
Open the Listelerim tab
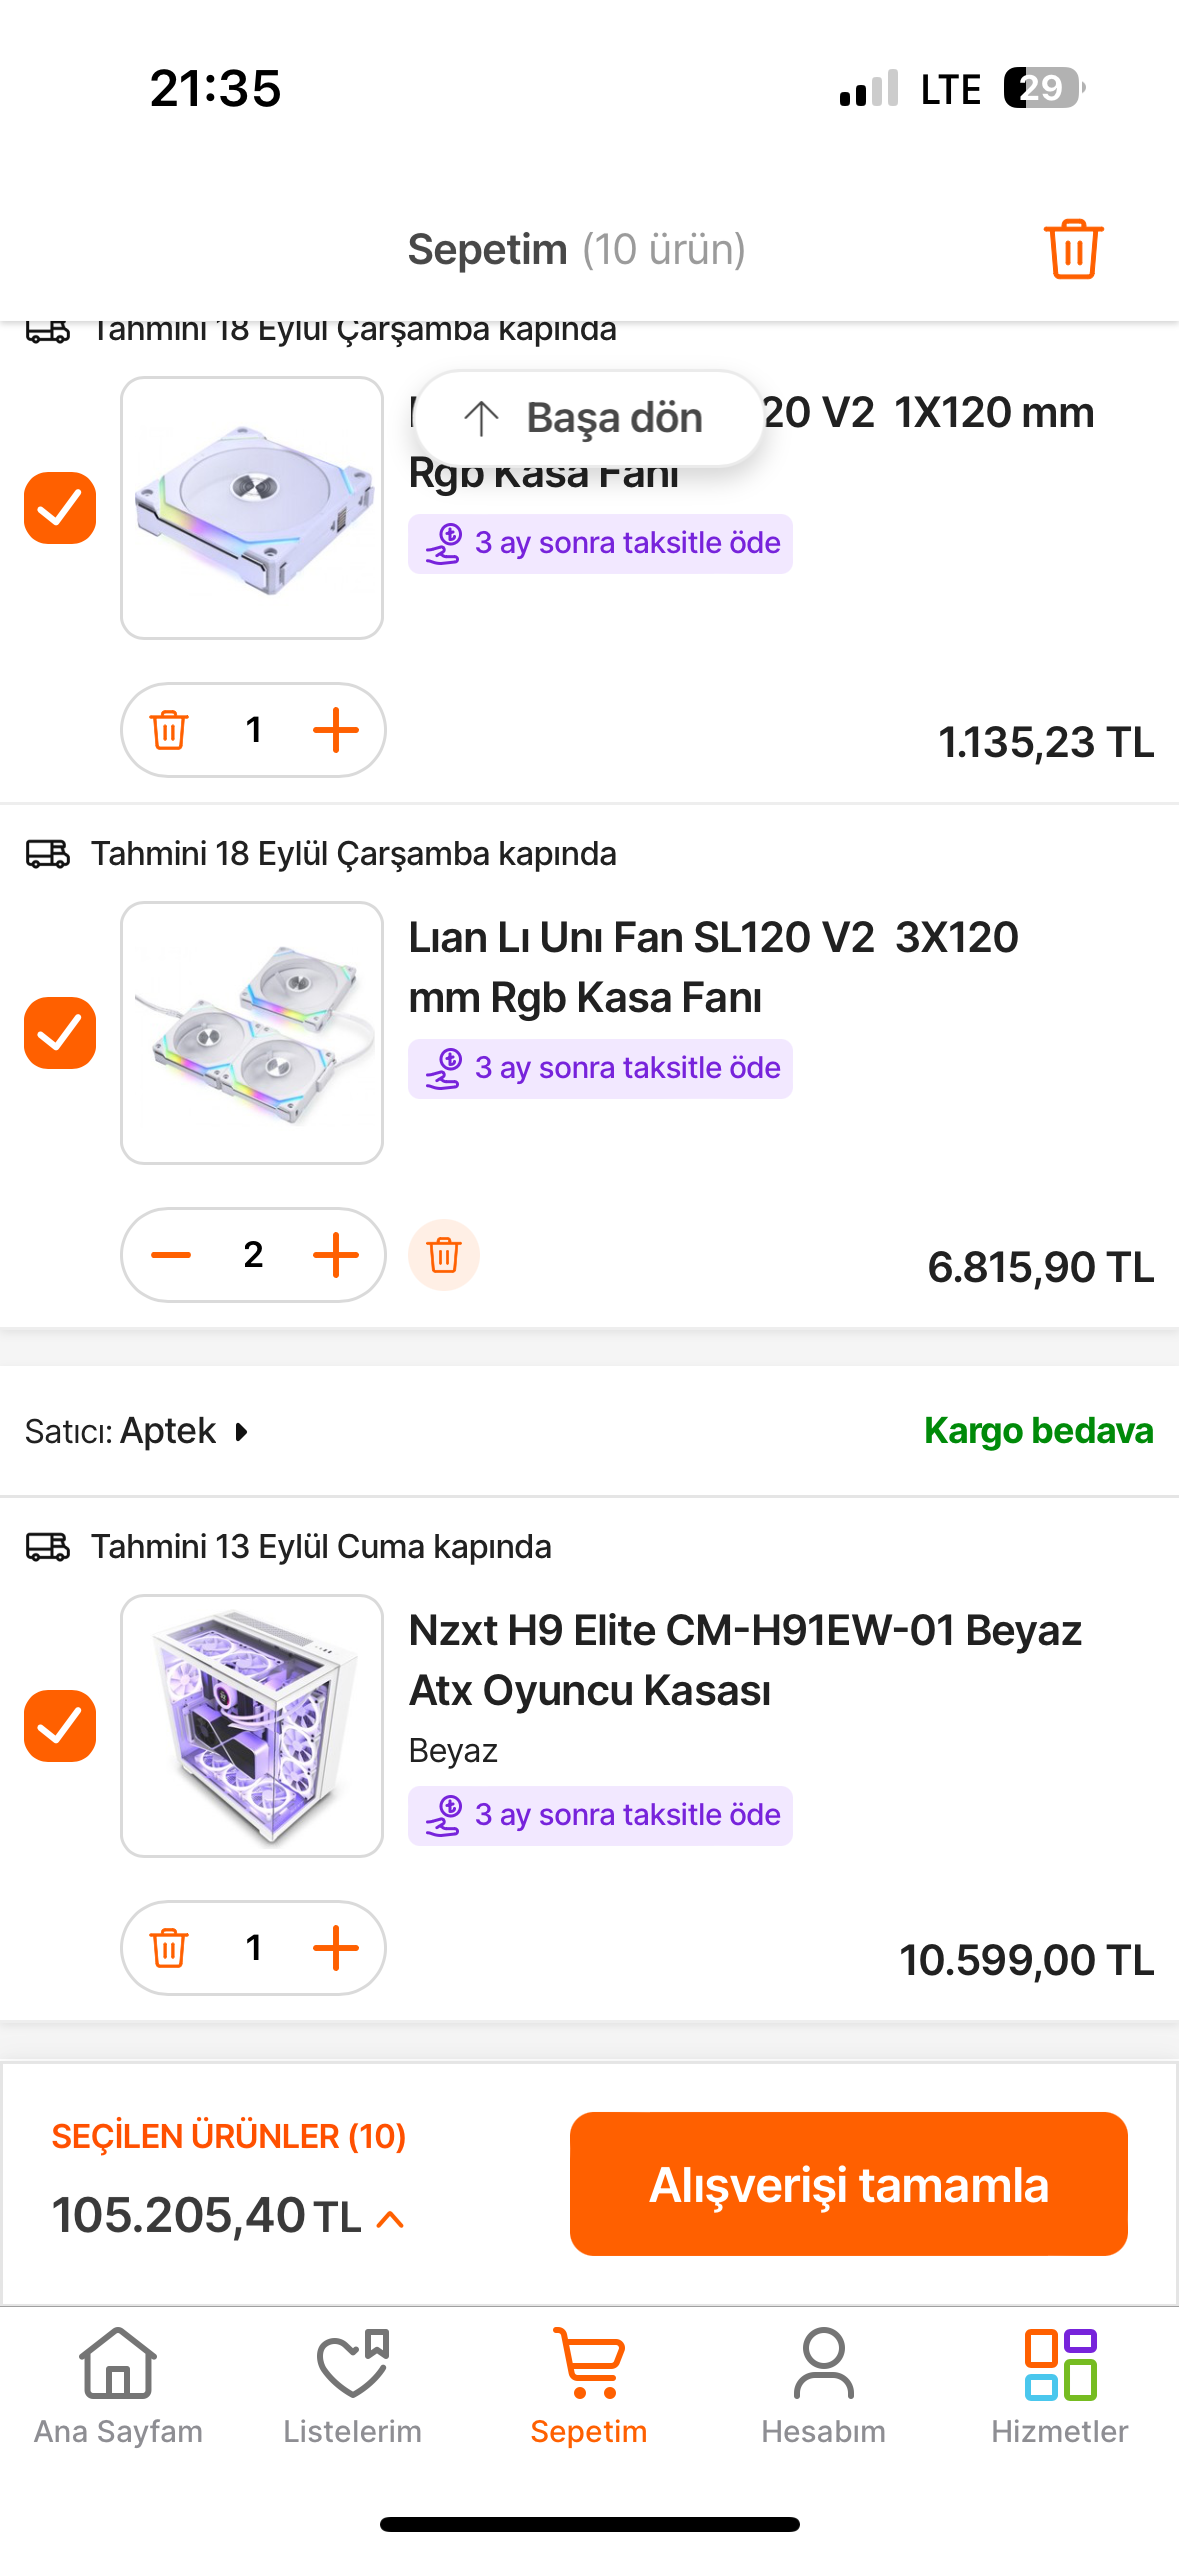pos(353,2386)
